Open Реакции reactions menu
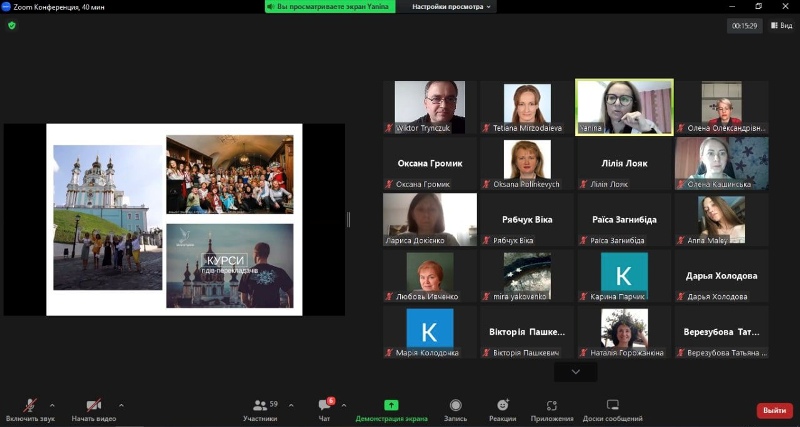This screenshot has width=800, height=427. [x=503, y=410]
